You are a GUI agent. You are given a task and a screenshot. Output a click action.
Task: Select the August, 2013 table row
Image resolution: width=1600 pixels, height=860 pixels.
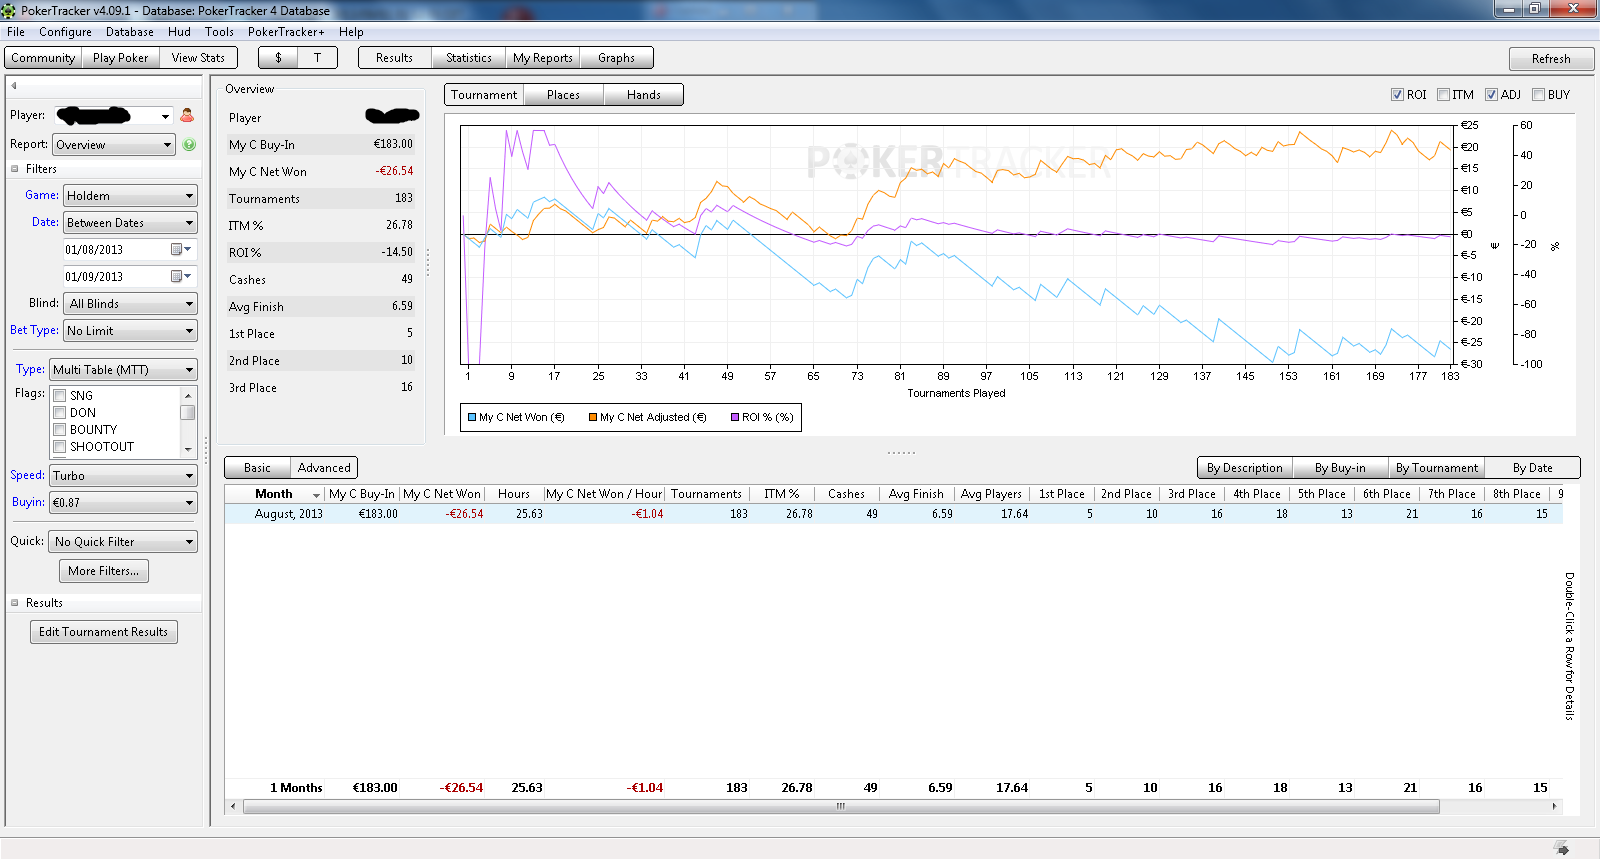(x=893, y=514)
